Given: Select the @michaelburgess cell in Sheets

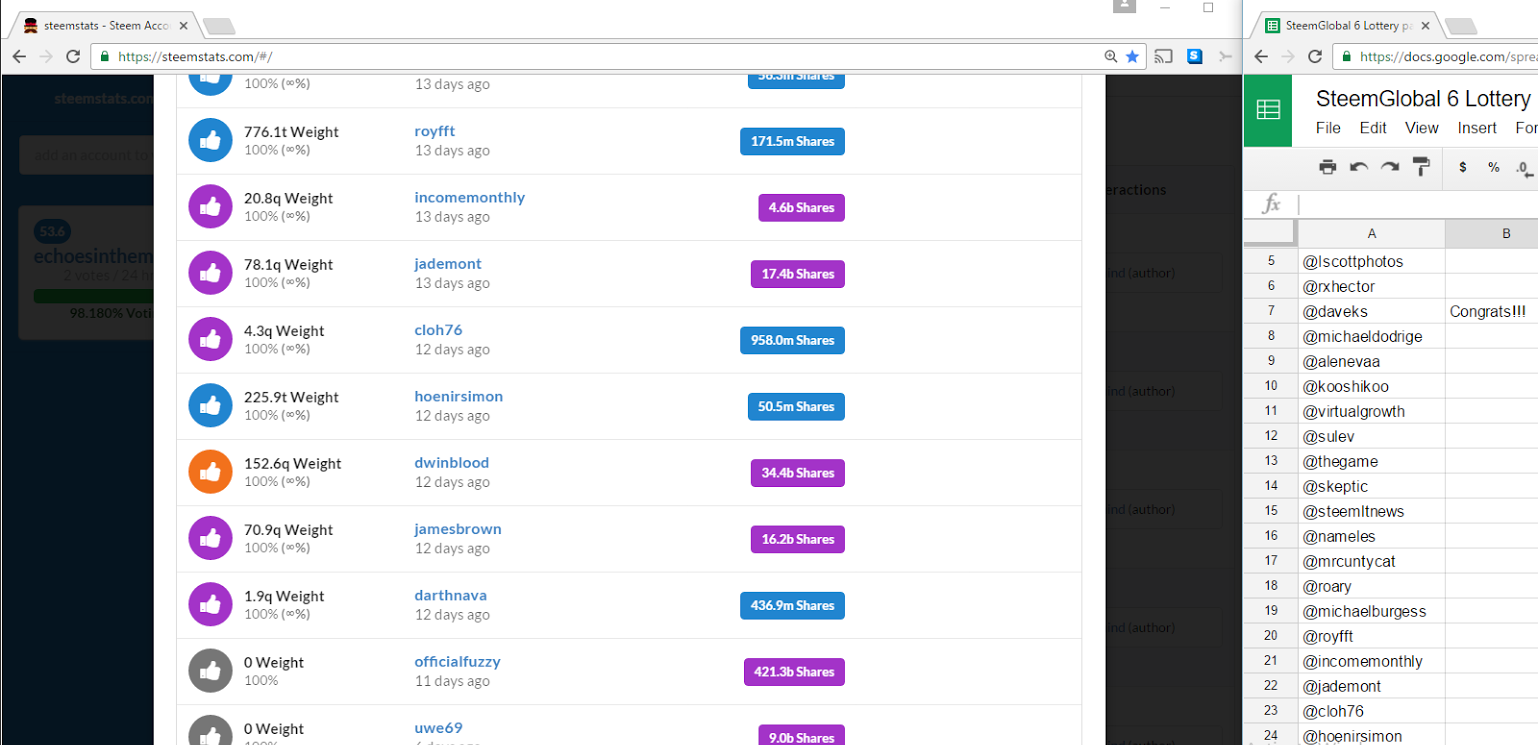Looking at the screenshot, I should pyautogui.click(x=1371, y=612).
